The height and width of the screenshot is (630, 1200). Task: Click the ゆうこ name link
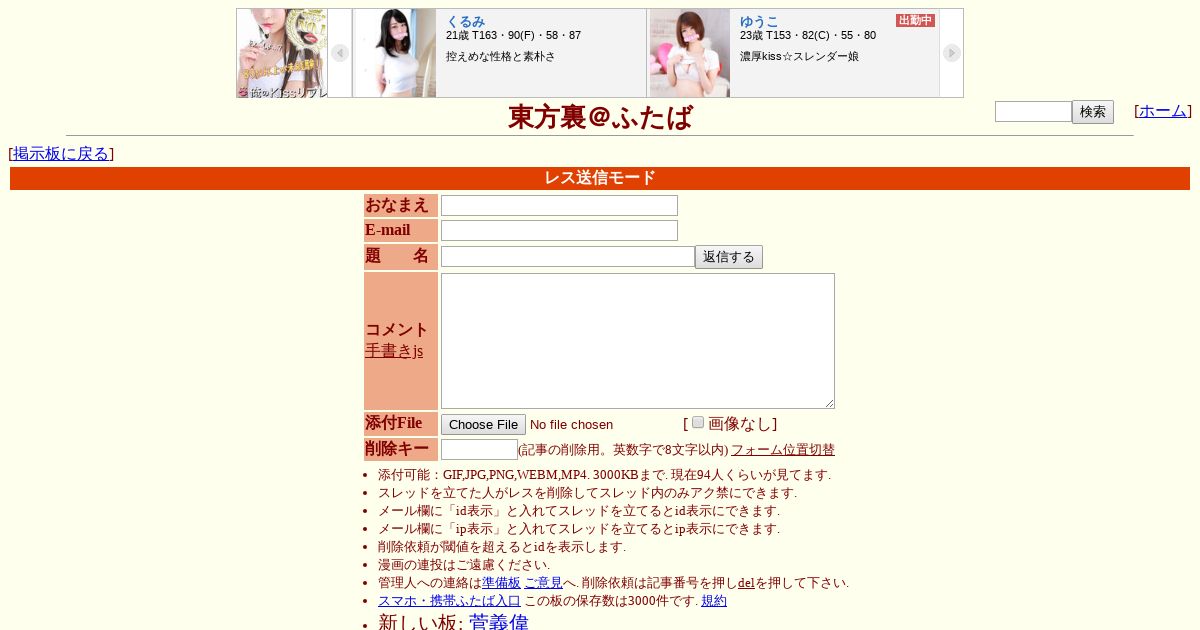(759, 21)
